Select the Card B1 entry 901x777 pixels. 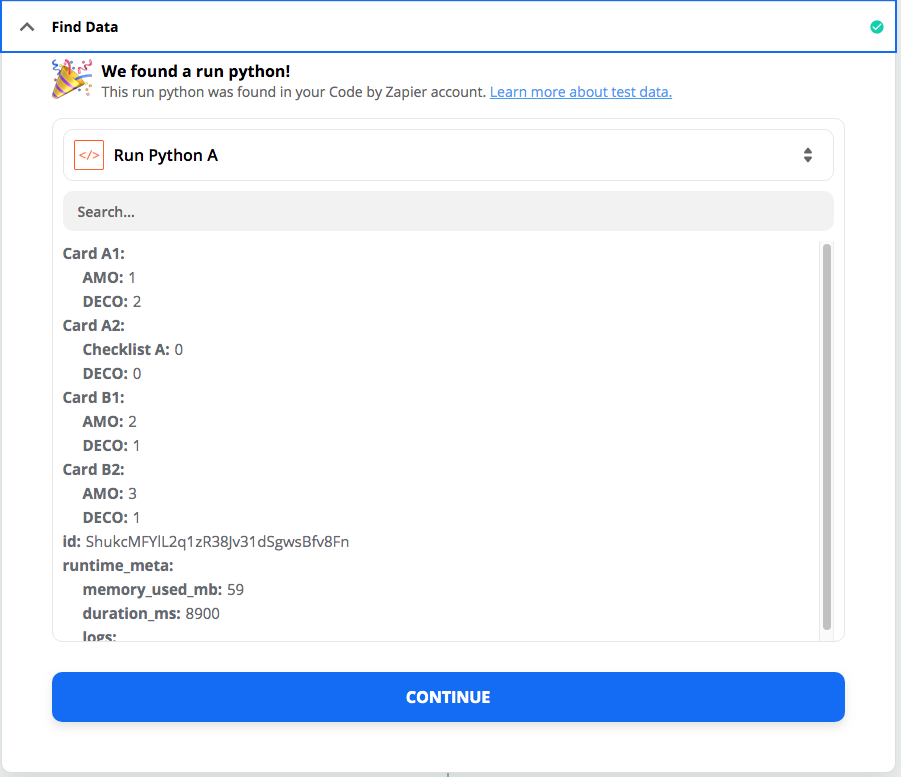pos(94,398)
